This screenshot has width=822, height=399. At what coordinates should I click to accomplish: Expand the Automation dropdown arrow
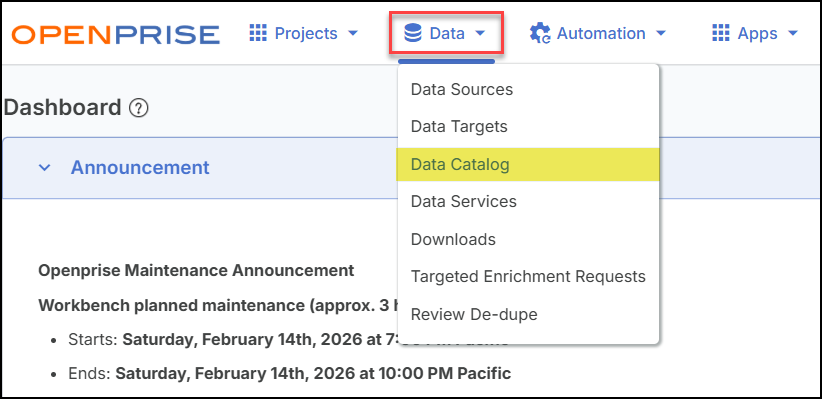coord(661,34)
